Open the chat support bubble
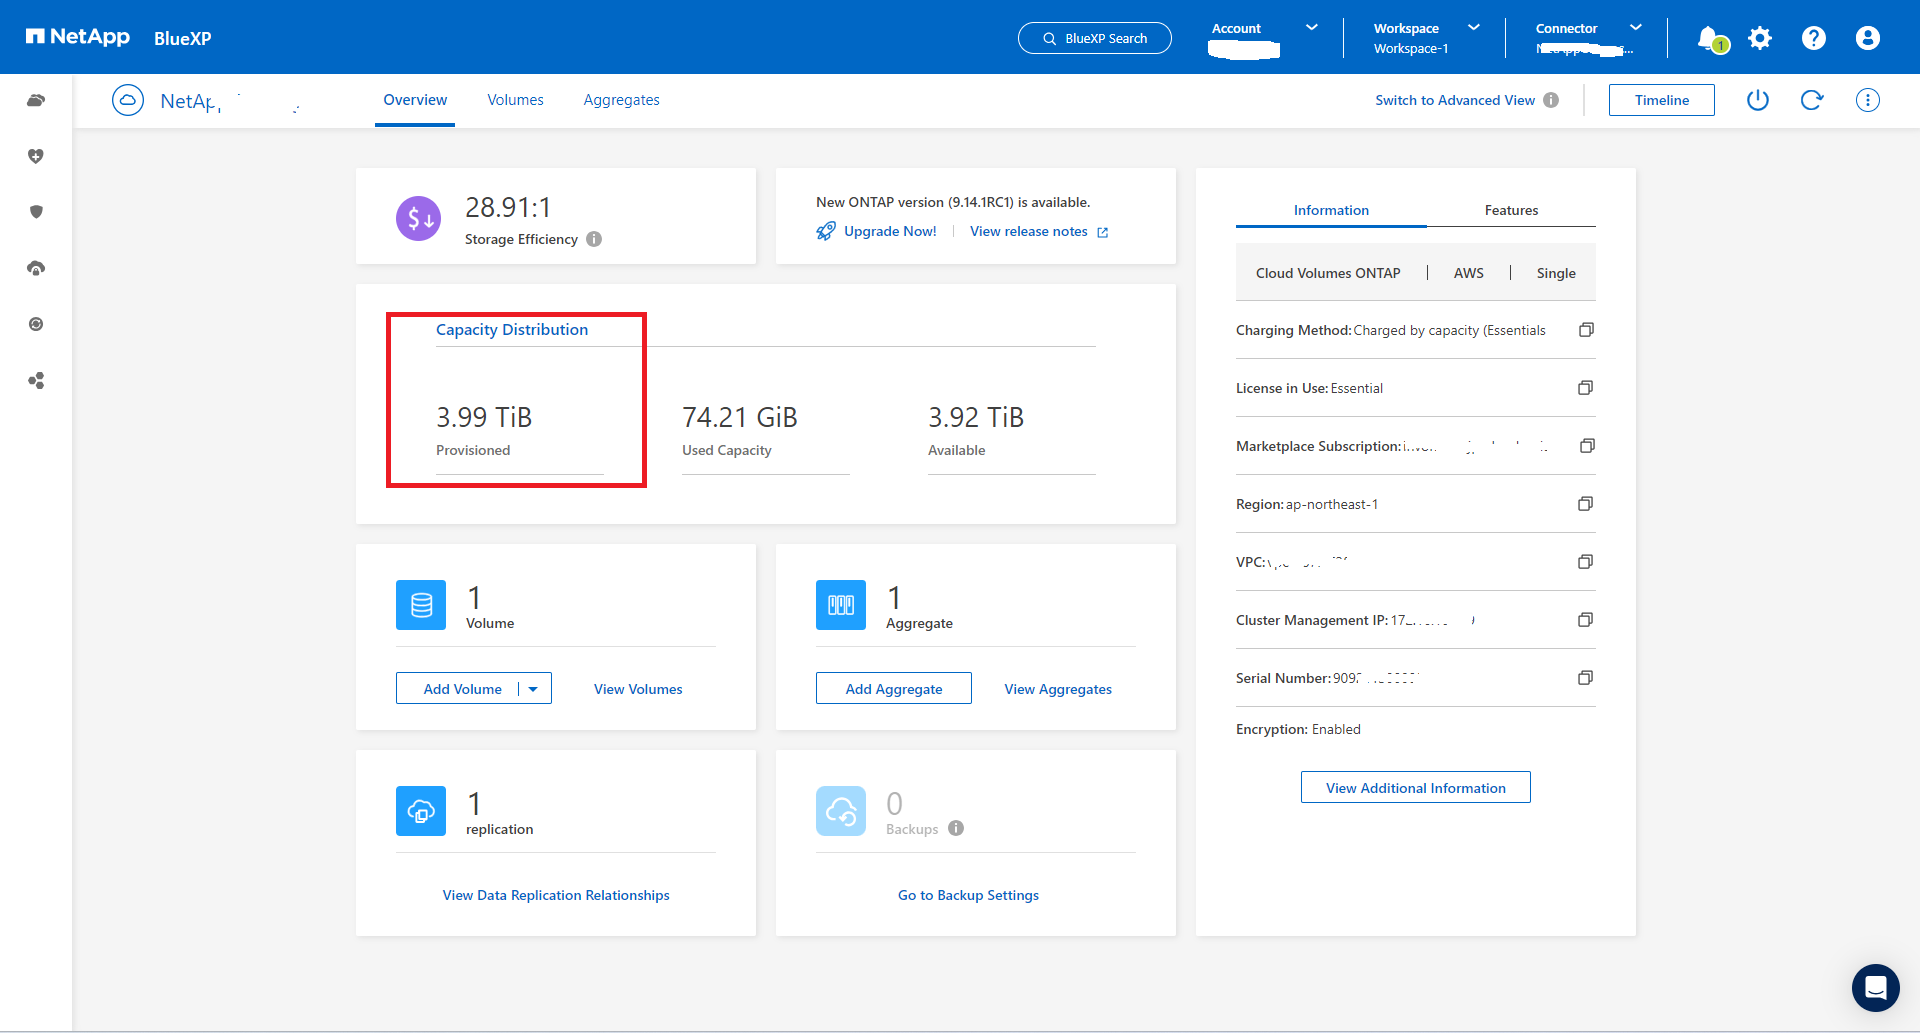The image size is (1920, 1033). coord(1875,988)
